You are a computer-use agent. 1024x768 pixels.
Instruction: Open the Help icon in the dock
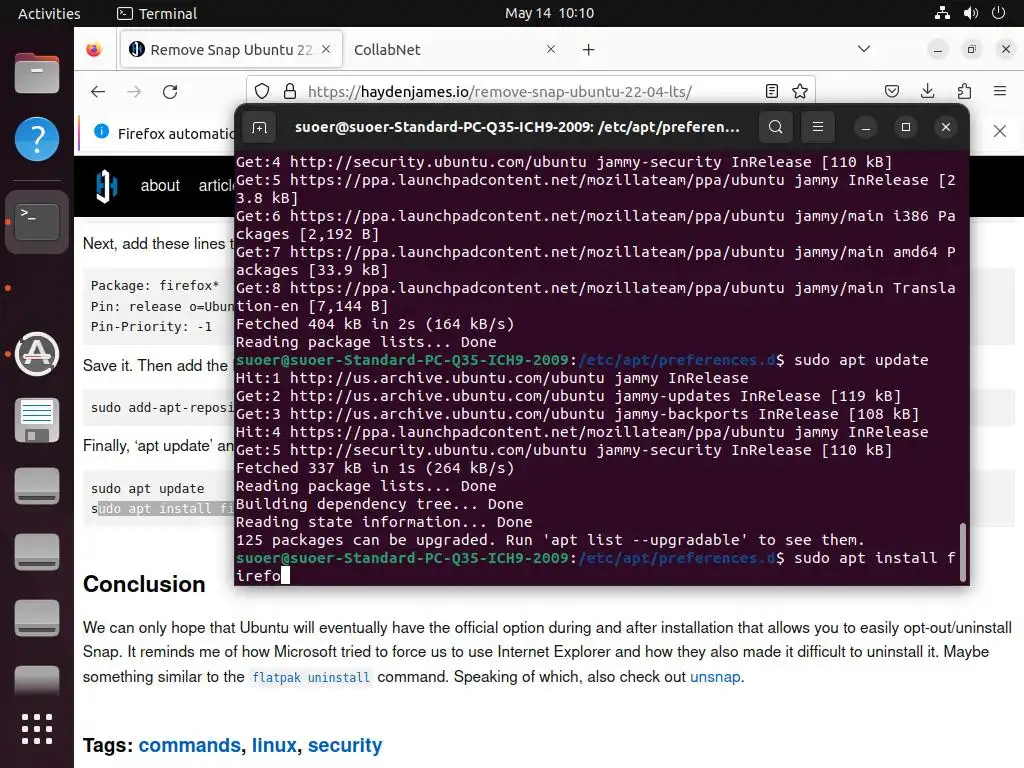coord(37,138)
